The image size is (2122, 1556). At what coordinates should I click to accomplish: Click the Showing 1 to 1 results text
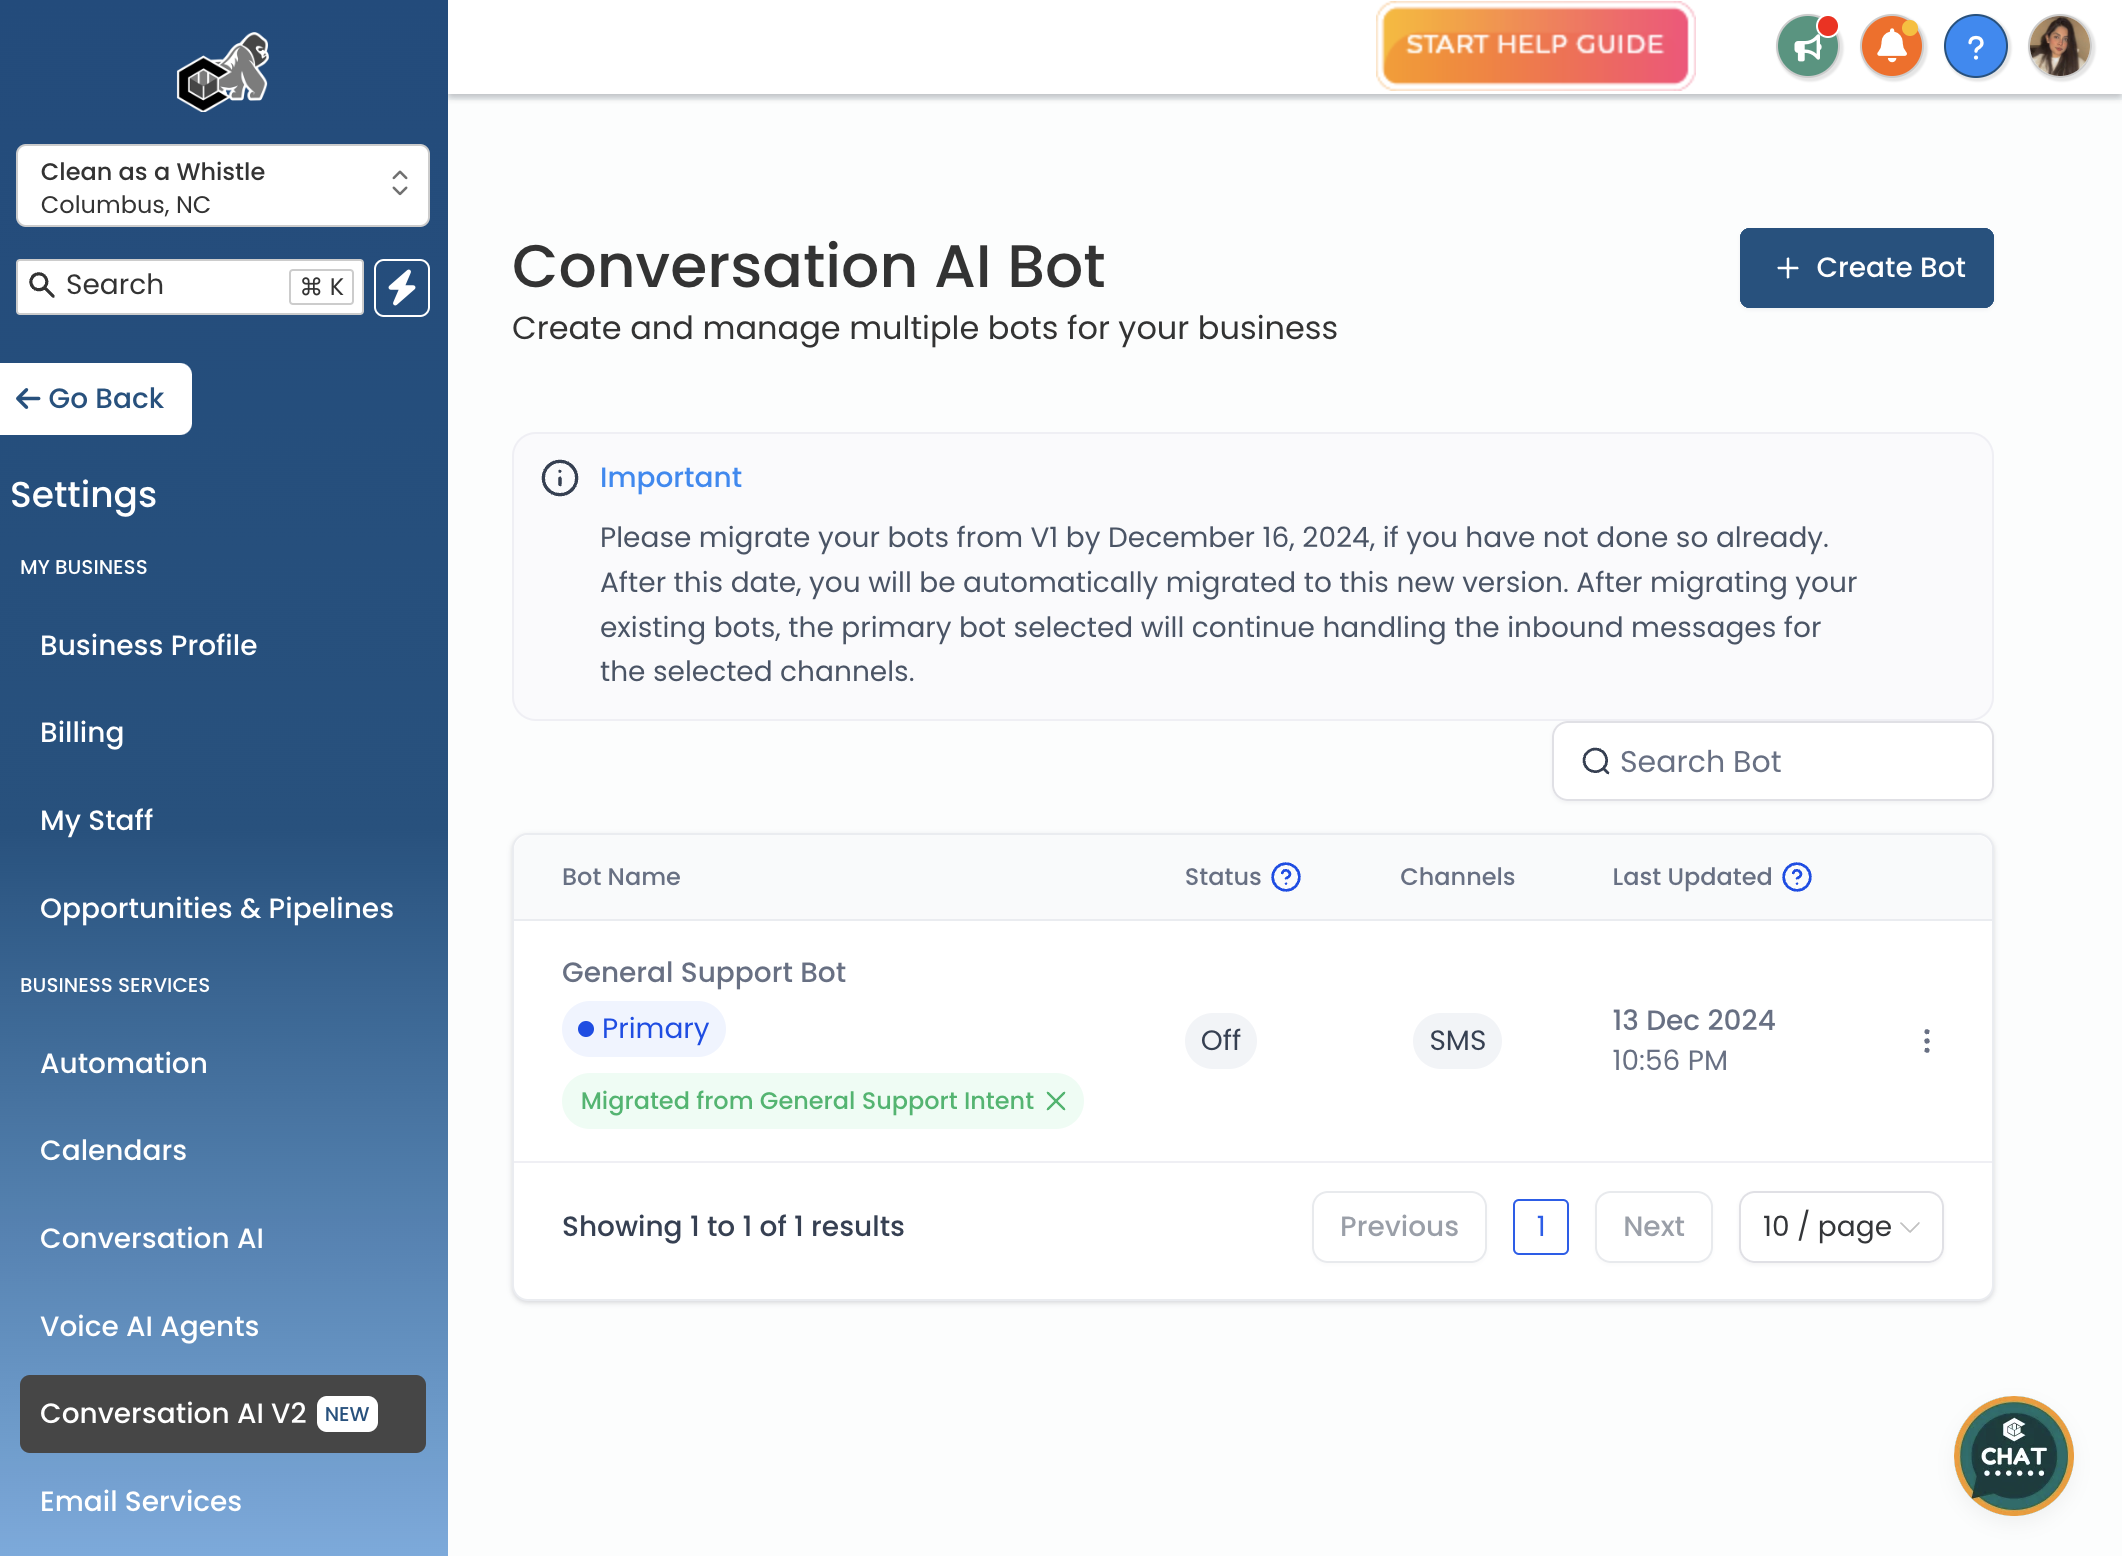tap(733, 1226)
